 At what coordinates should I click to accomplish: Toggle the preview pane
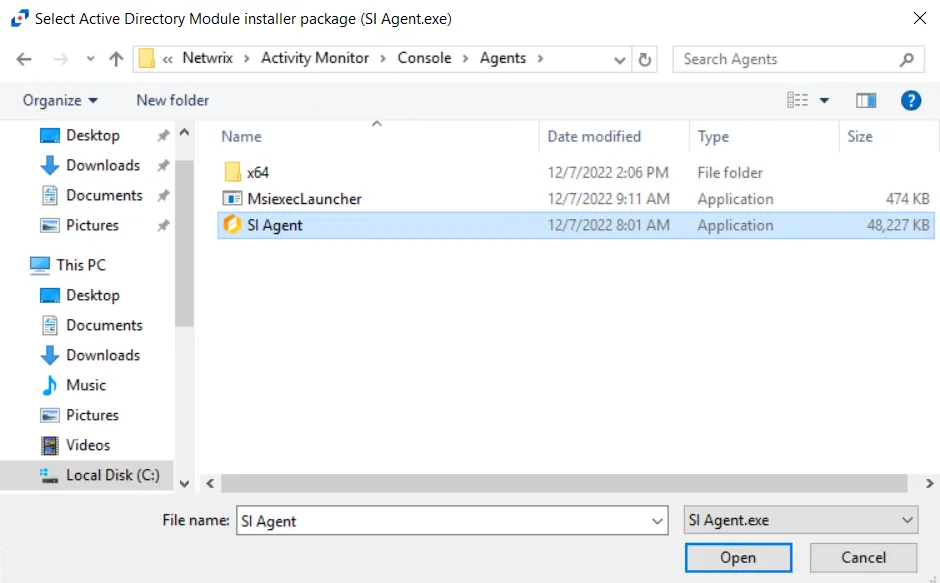click(866, 100)
